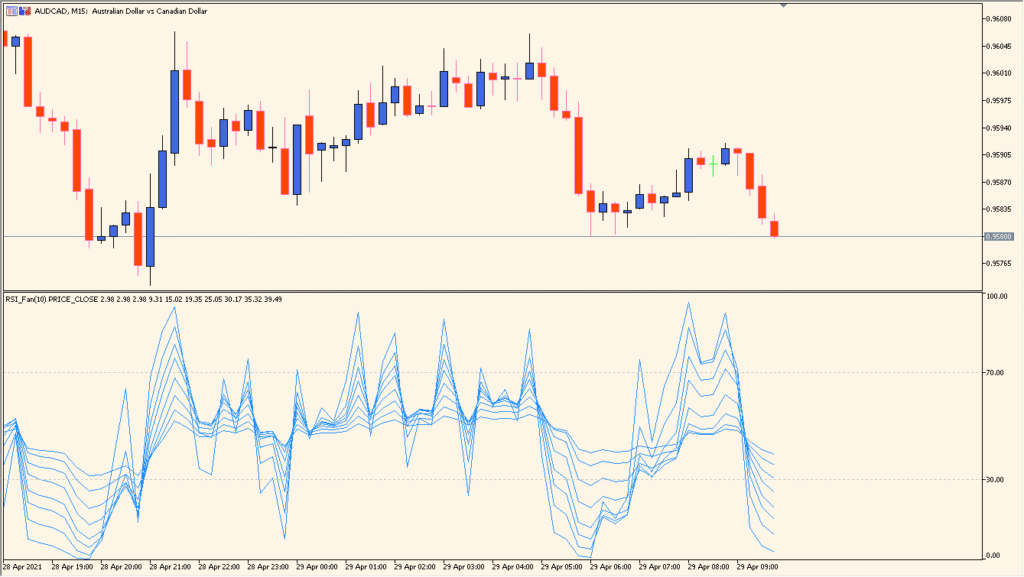Click the AUDCAD, M15 chart title text

121,11
